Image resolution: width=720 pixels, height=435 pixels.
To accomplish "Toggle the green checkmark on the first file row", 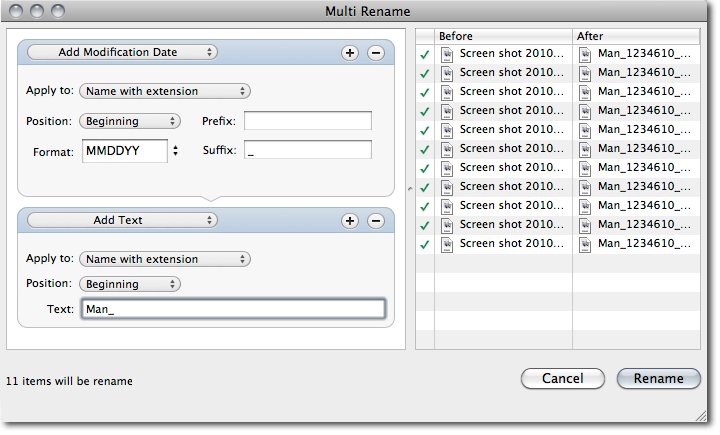I will point(425,54).
